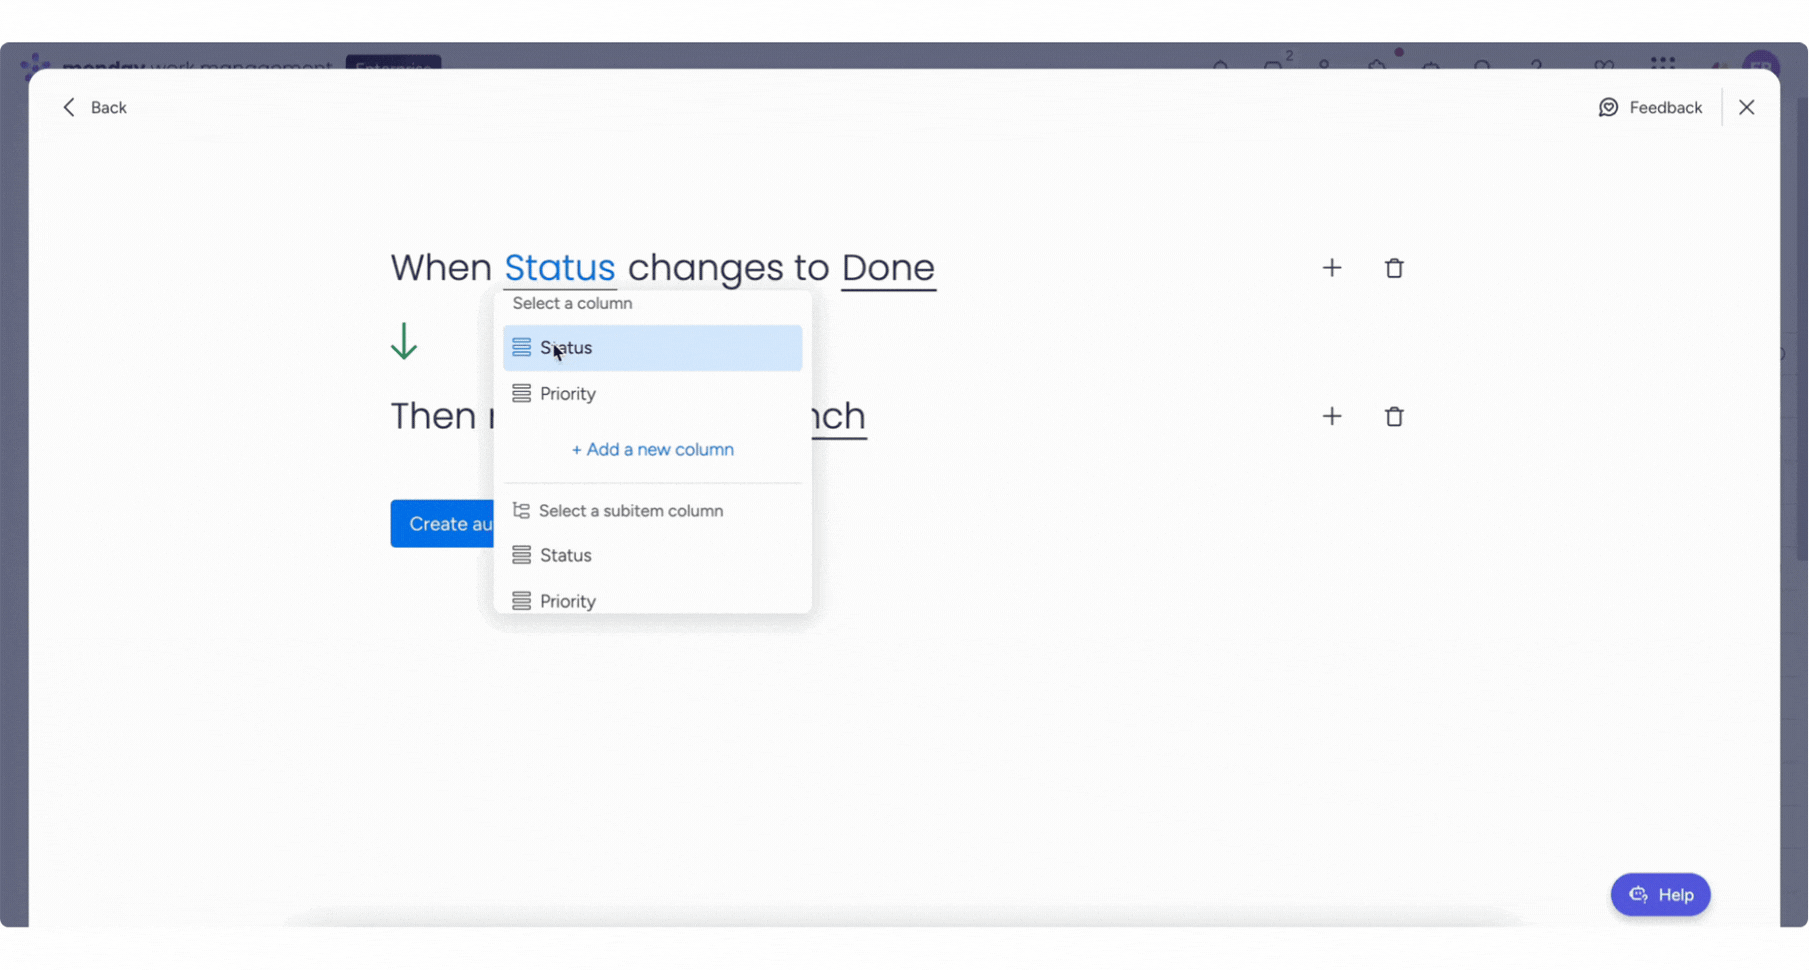Click the Add a new column link
This screenshot has width=1809, height=970.
point(652,450)
